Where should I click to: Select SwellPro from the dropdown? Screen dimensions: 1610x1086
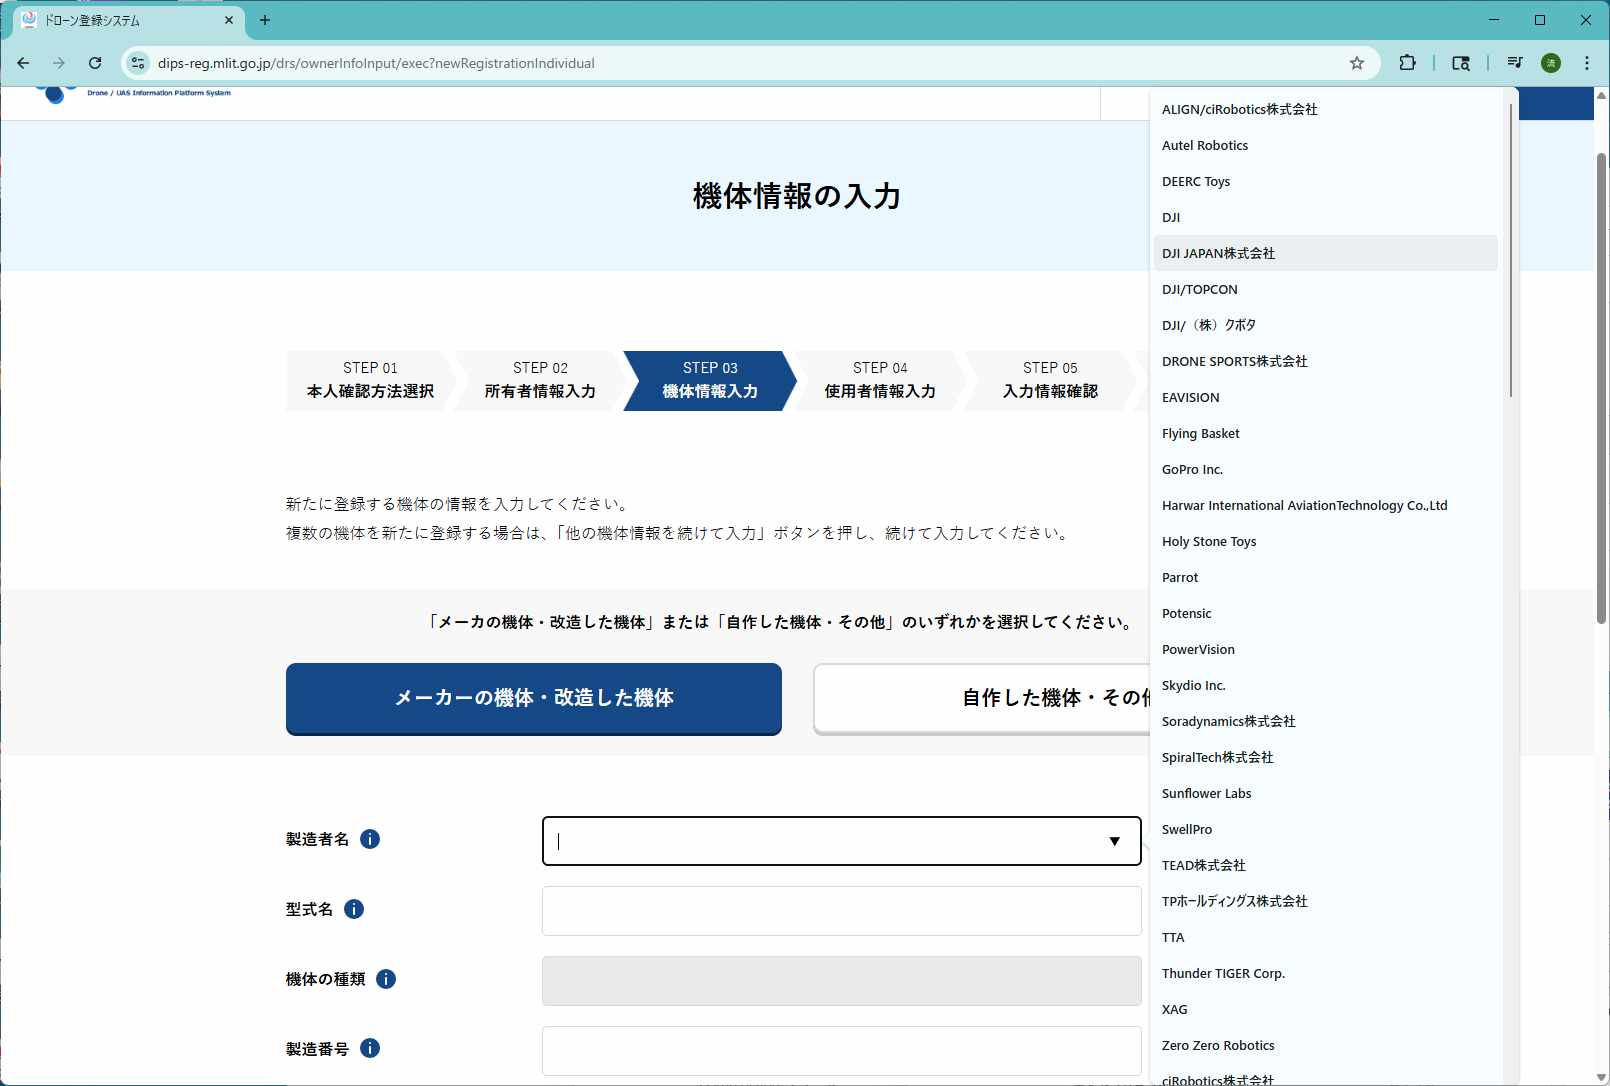pos(1326,829)
